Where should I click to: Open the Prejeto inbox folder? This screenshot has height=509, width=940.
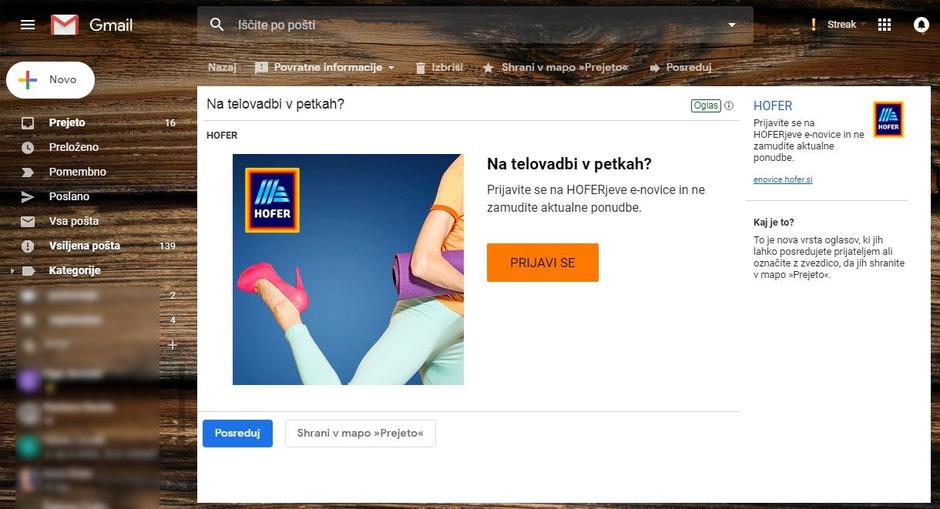[67, 122]
